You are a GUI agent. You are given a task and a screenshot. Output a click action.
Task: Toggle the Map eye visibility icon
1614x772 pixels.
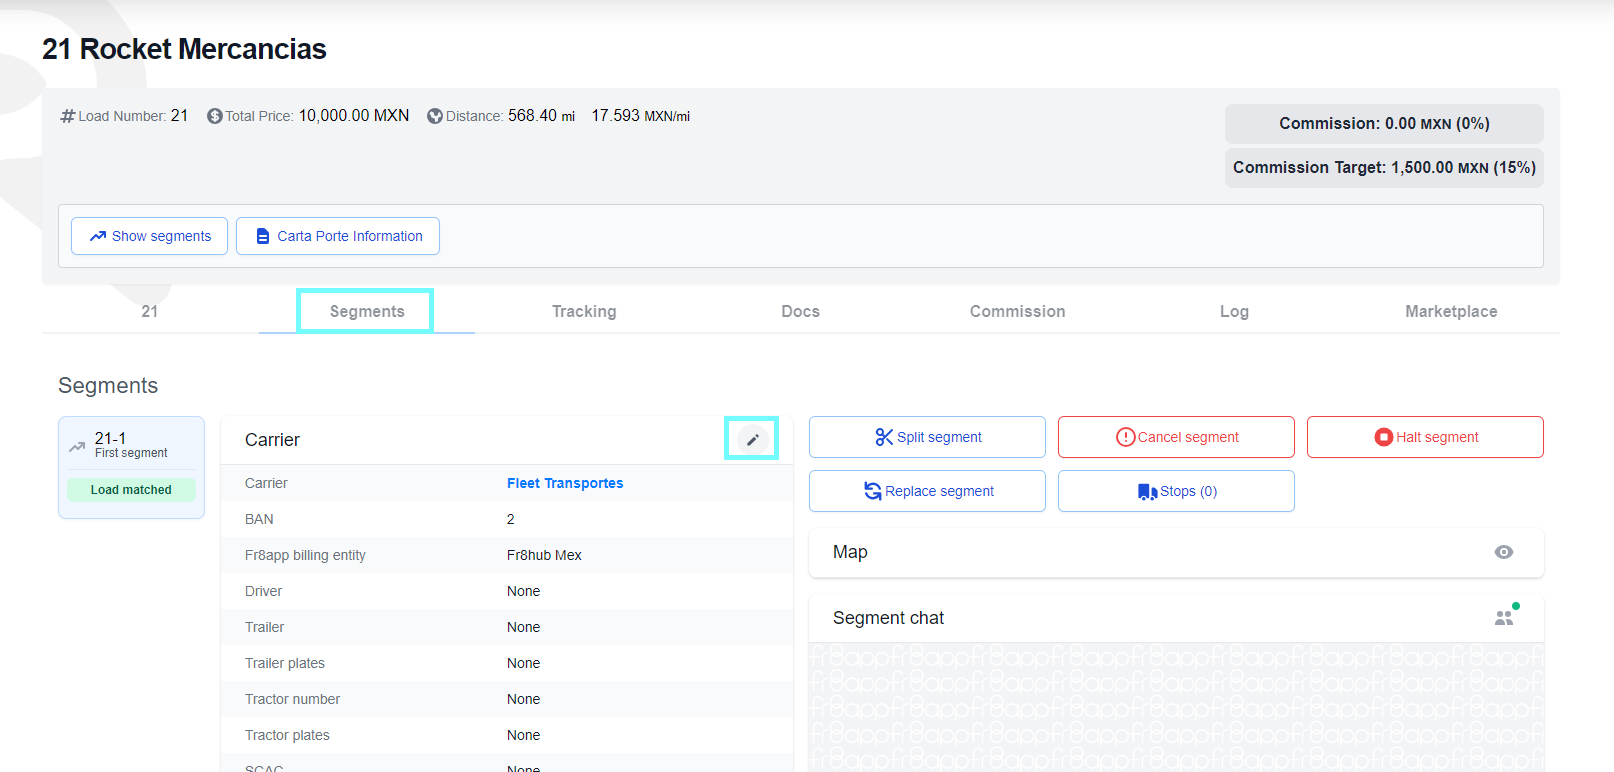[x=1503, y=552]
